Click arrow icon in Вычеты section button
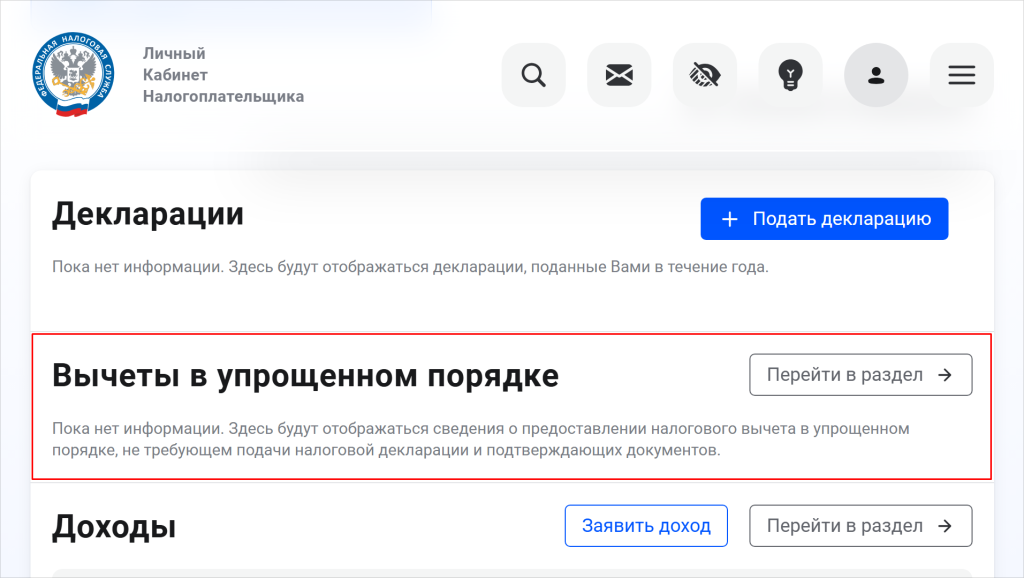This screenshot has width=1024, height=578. pyautogui.click(x=944, y=375)
